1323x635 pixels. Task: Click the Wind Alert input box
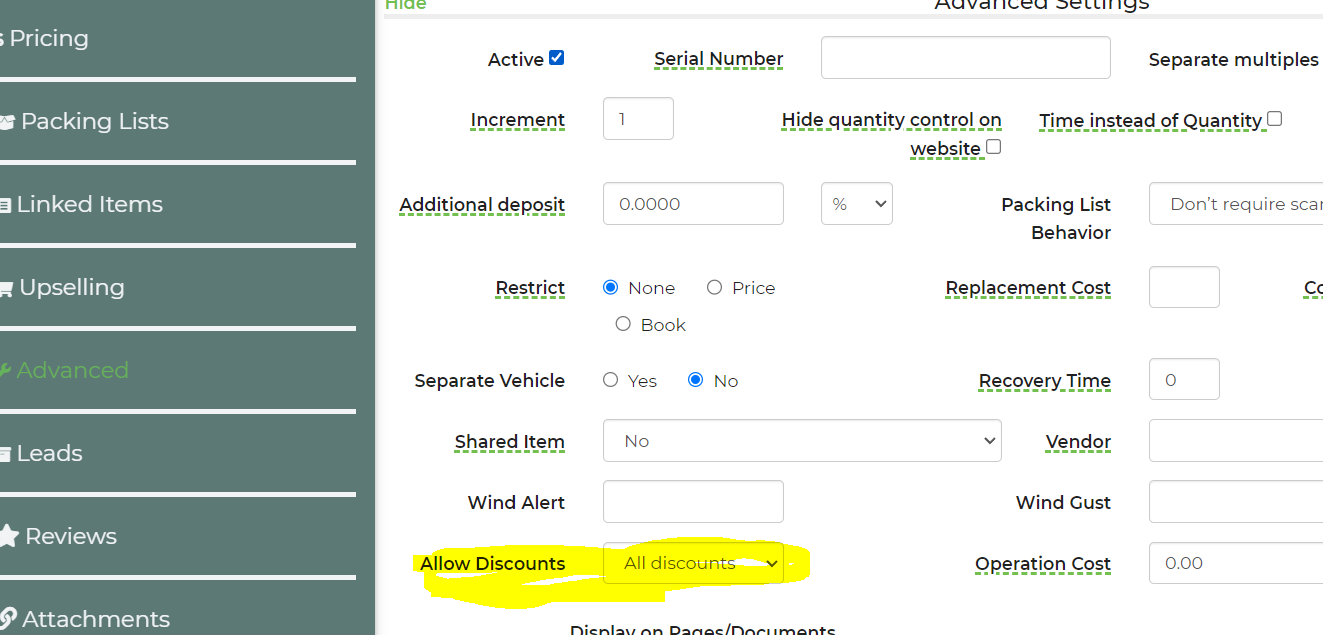tap(693, 502)
